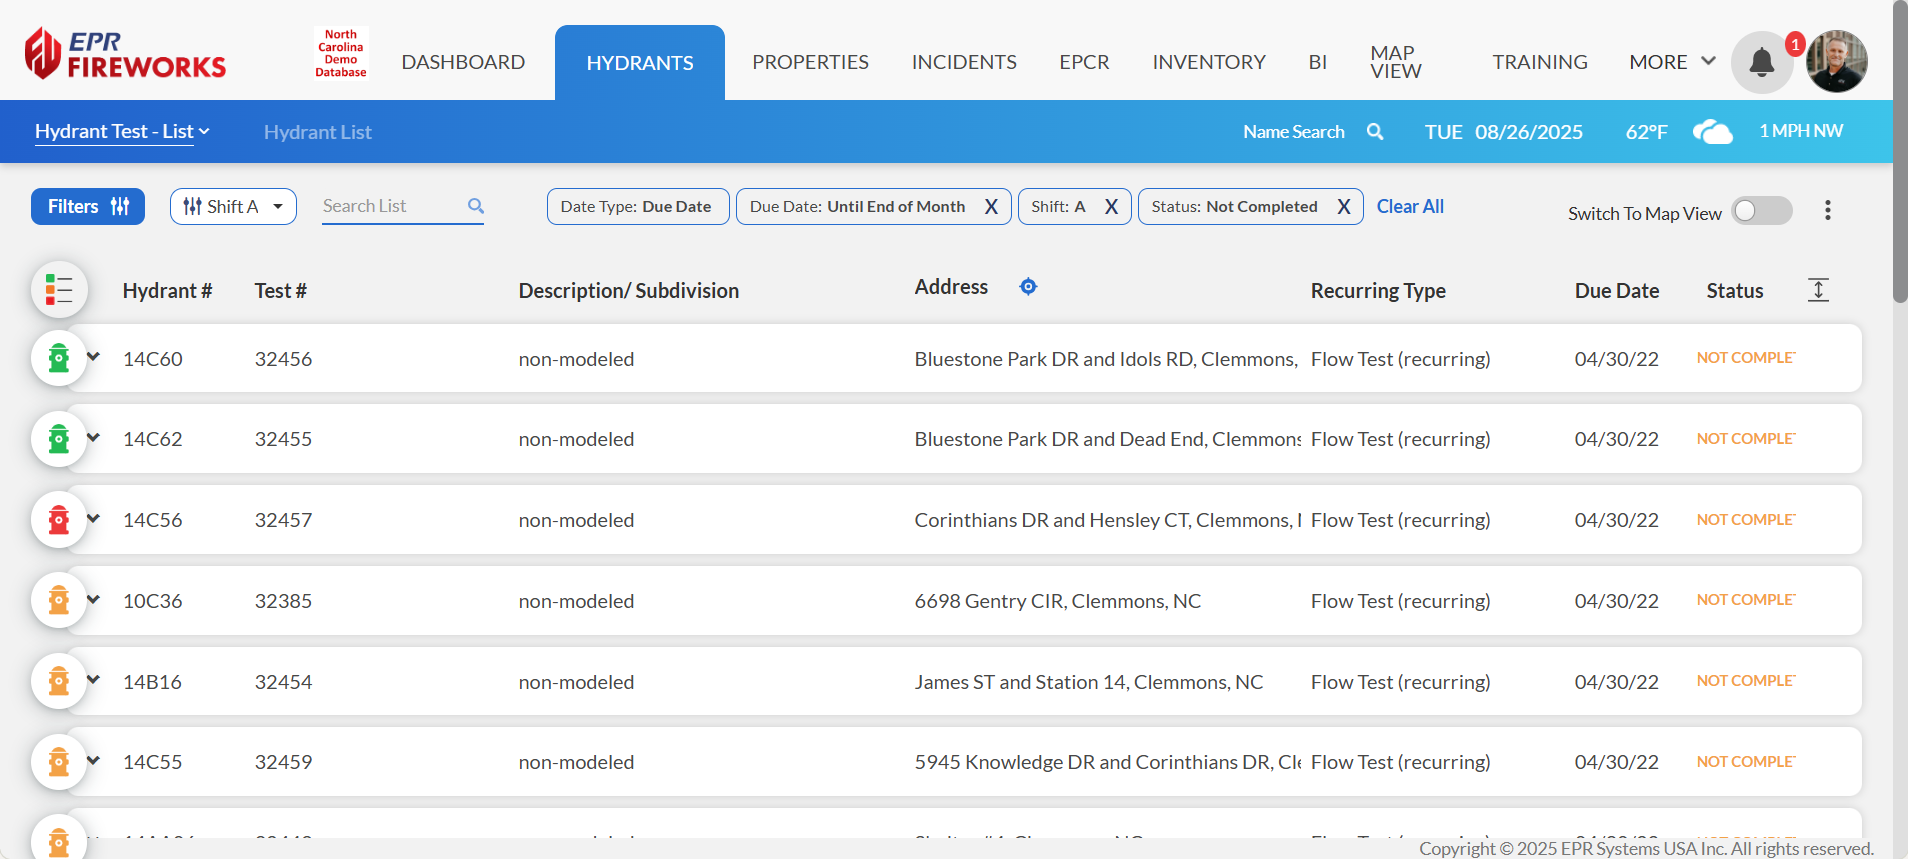
Task: Click the address locator target icon
Action: [x=1028, y=287]
